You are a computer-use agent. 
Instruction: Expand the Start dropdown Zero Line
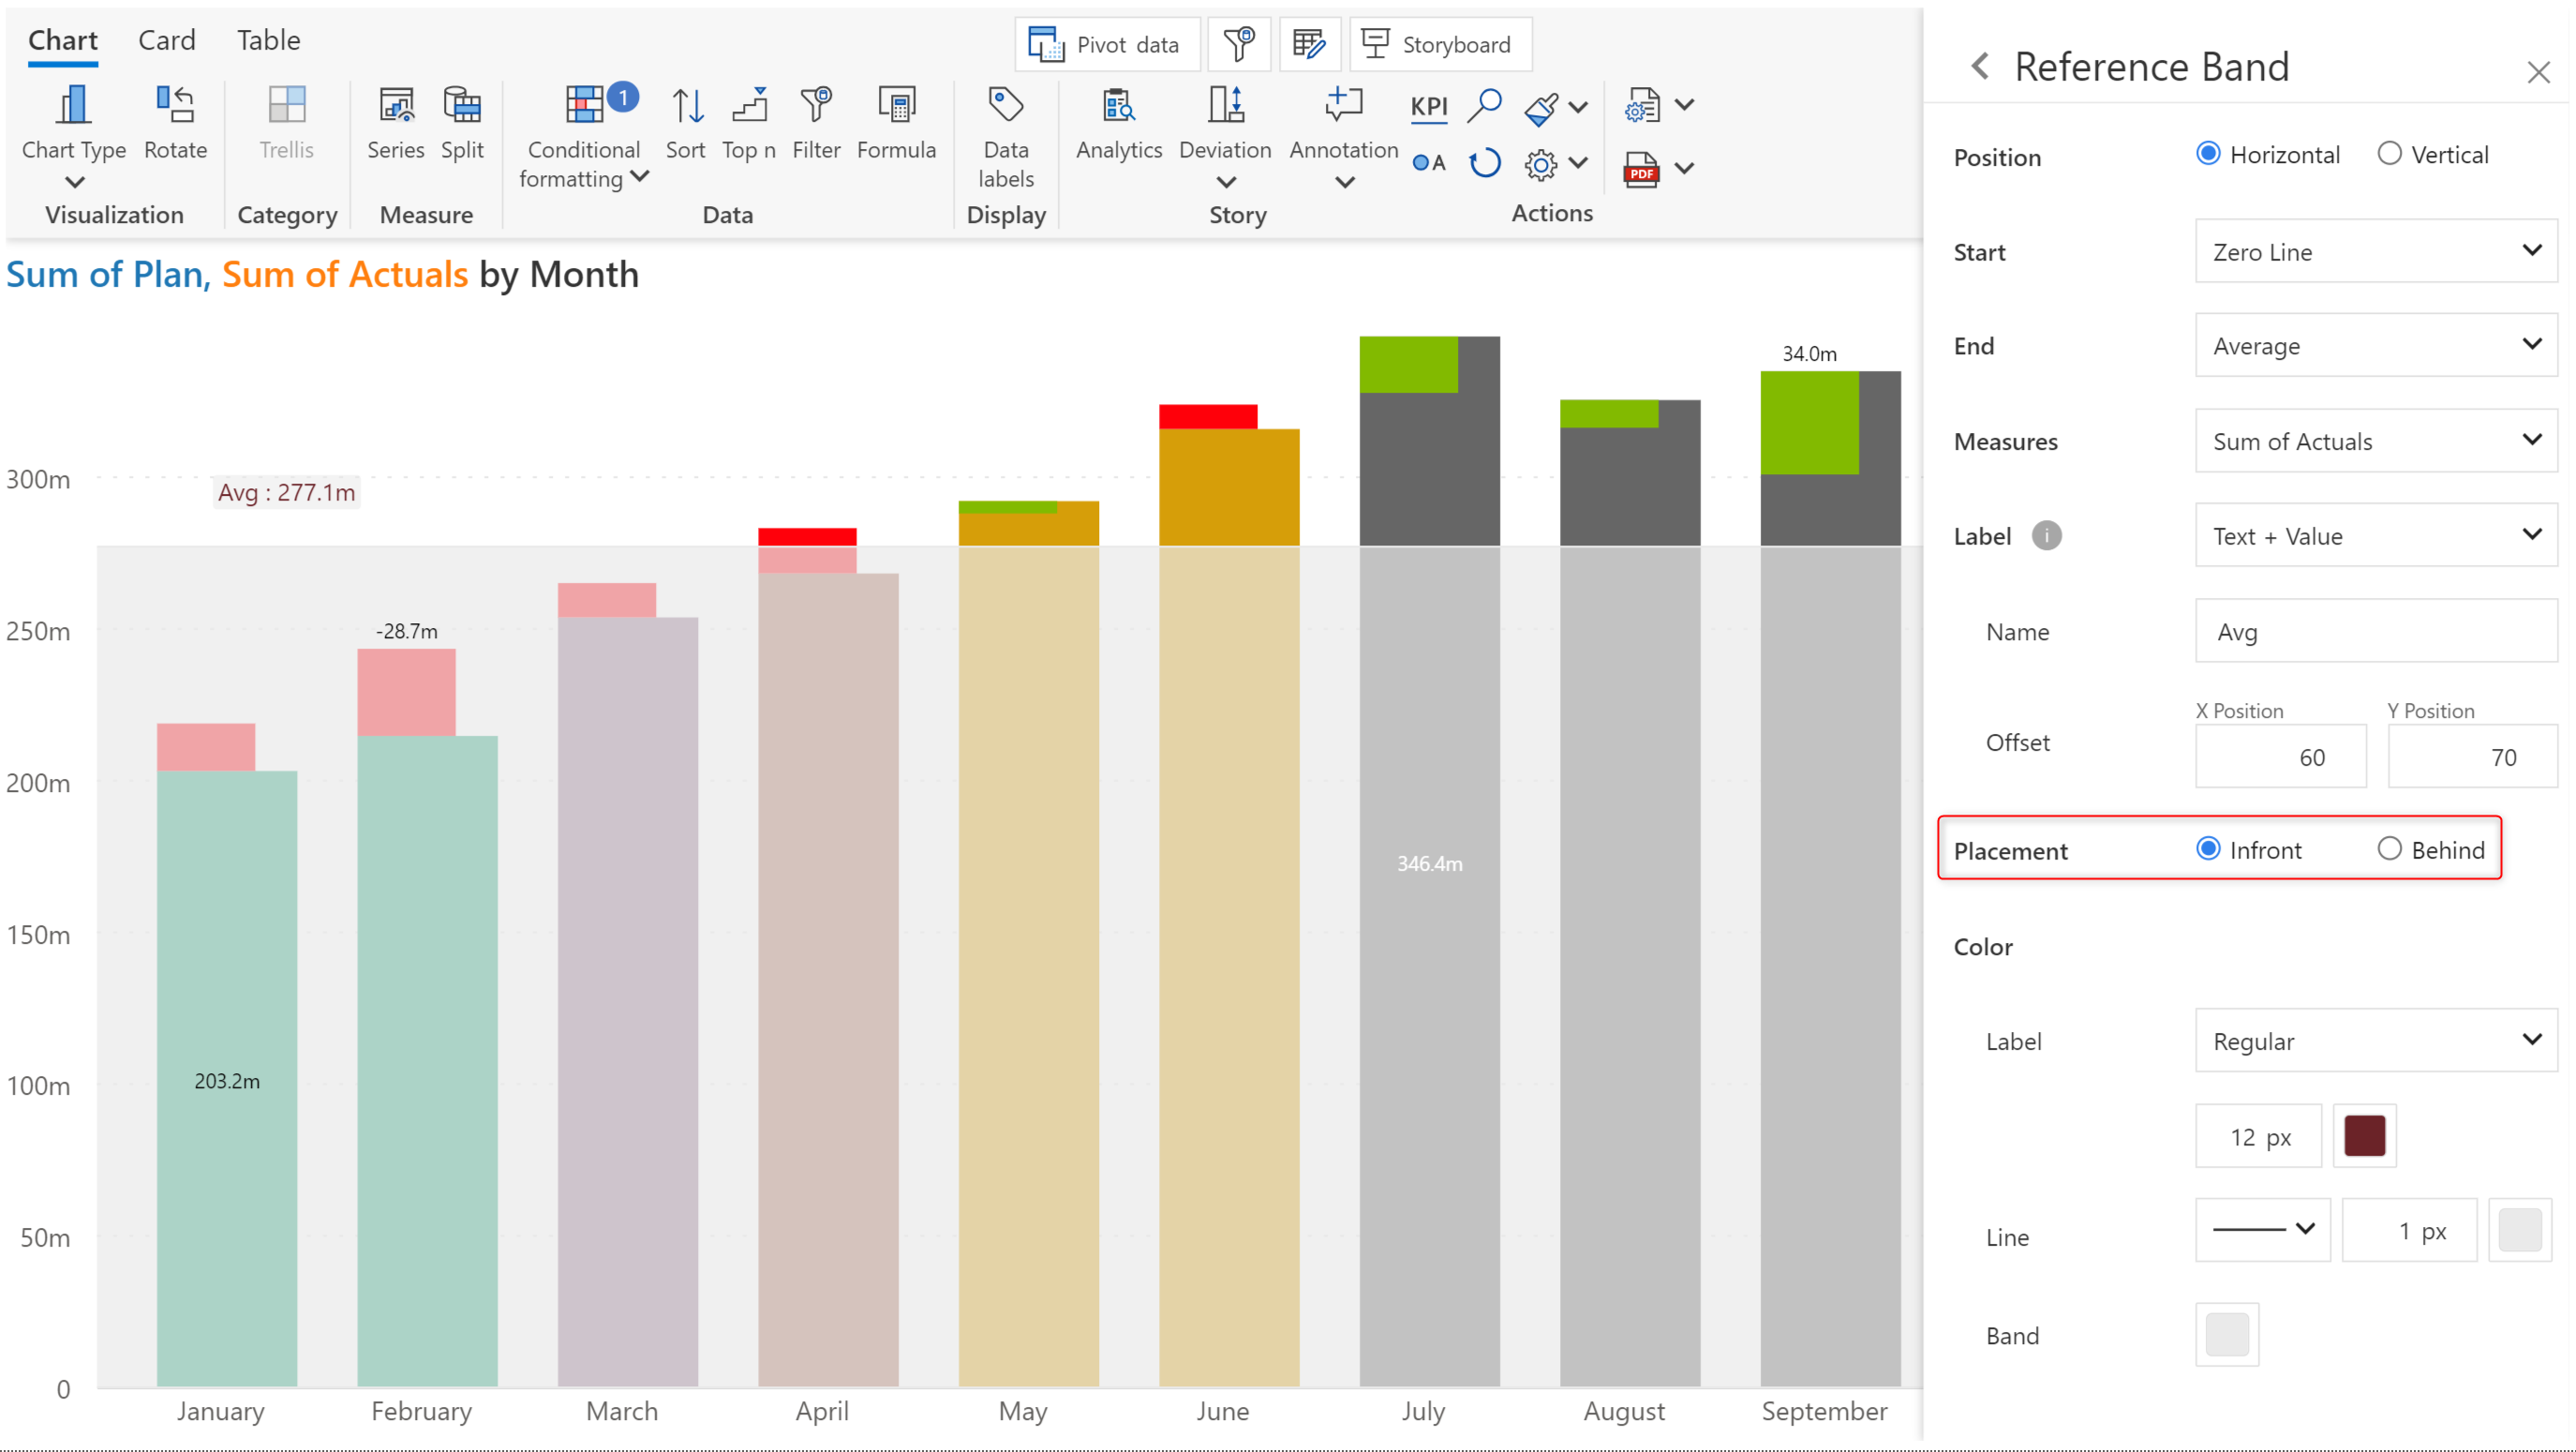coord(2375,251)
